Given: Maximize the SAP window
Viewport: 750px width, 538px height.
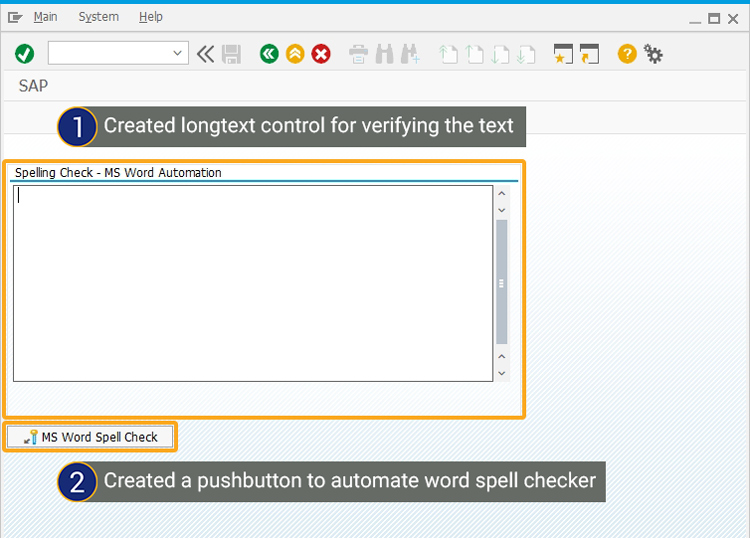Looking at the screenshot, I should pos(714,19).
